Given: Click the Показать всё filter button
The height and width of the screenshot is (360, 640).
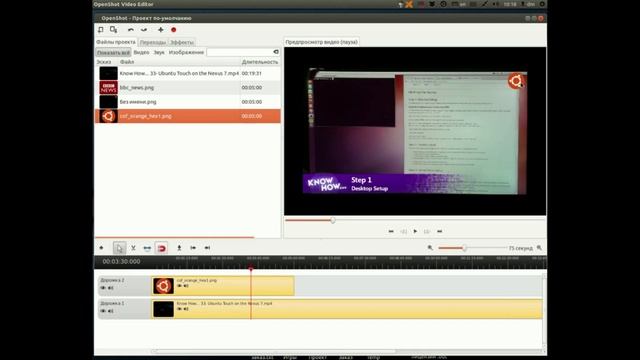Looking at the screenshot, I should point(113,52).
